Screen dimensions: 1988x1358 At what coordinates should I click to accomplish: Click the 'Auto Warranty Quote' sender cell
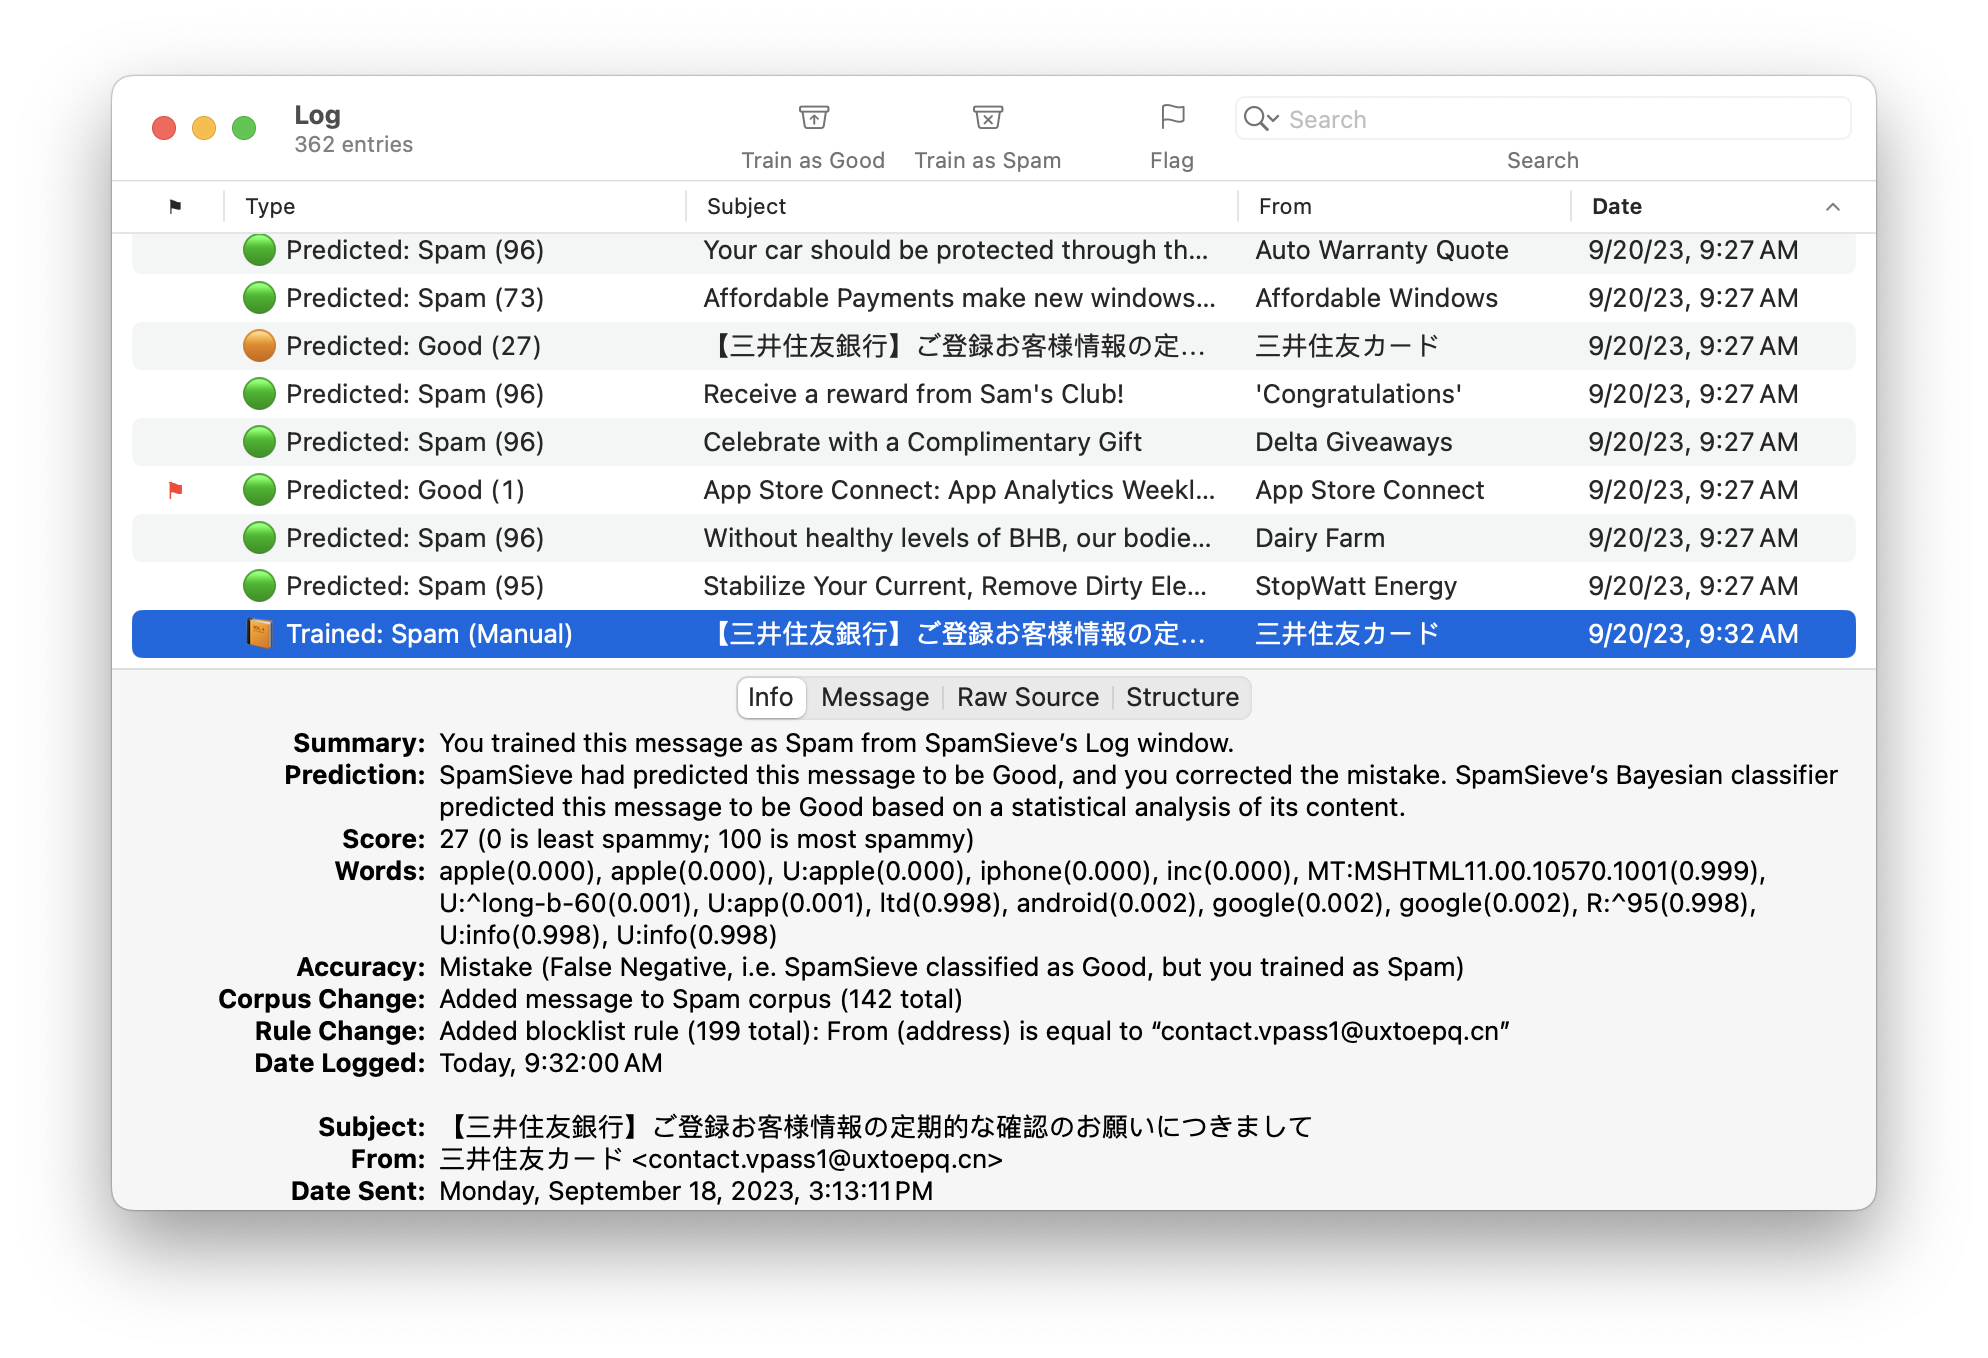pyautogui.click(x=1381, y=250)
